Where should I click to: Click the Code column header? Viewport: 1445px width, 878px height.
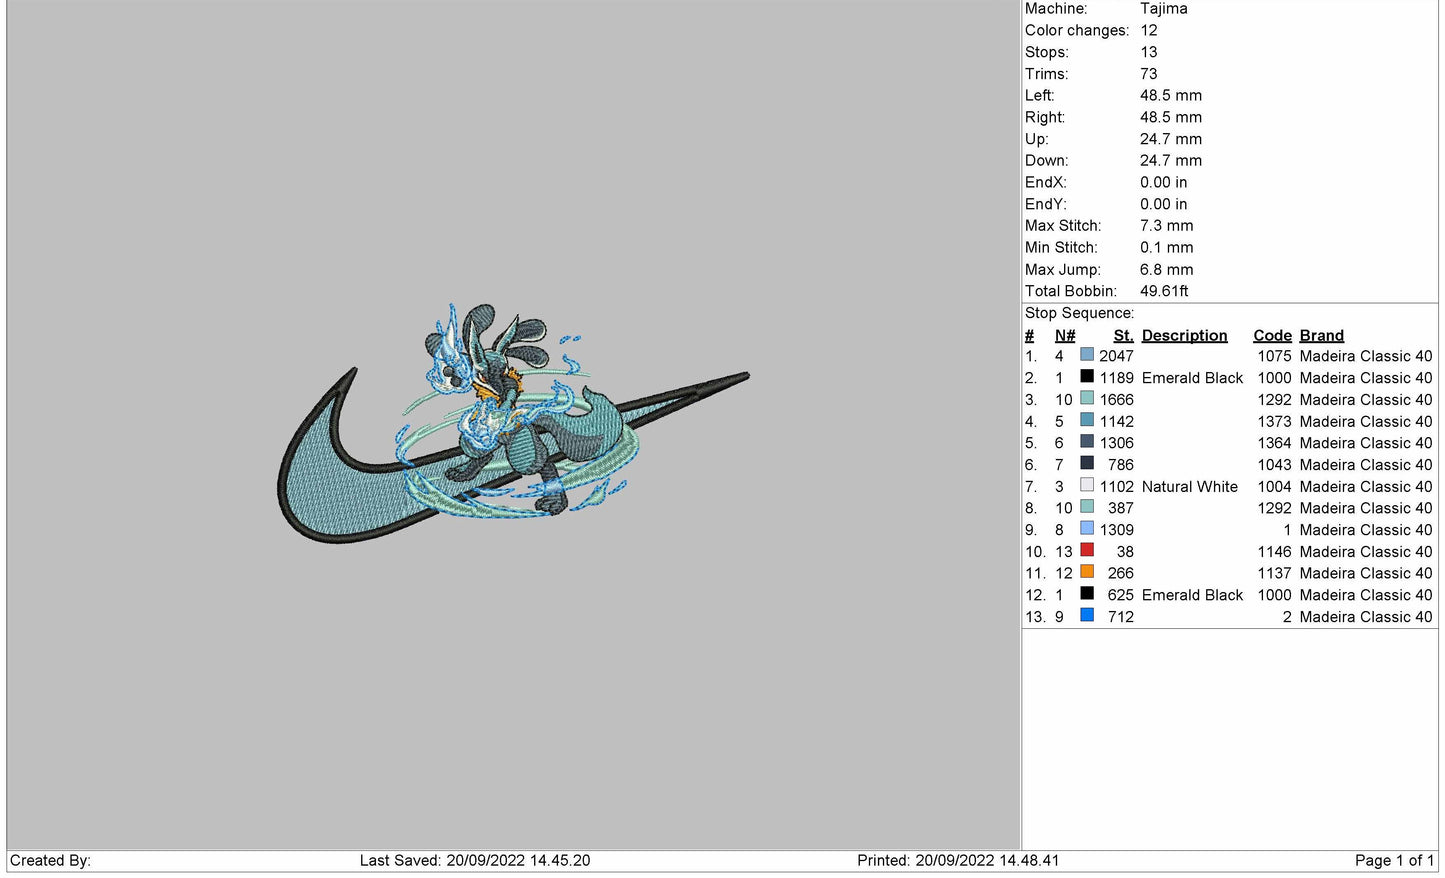[x=1272, y=336]
